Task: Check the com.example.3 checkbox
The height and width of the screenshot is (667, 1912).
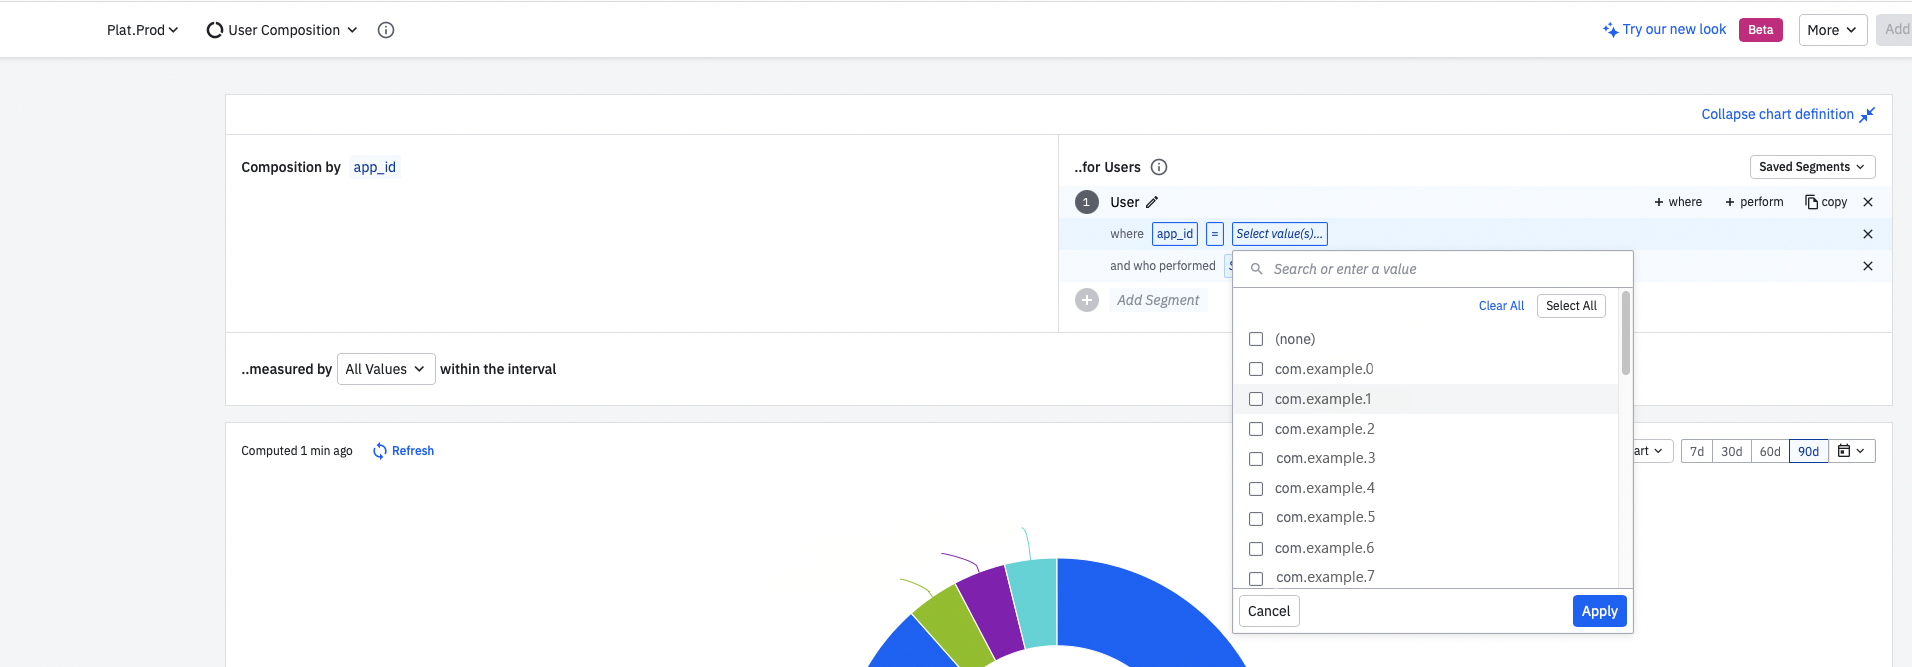Action: pos(1256,459)
